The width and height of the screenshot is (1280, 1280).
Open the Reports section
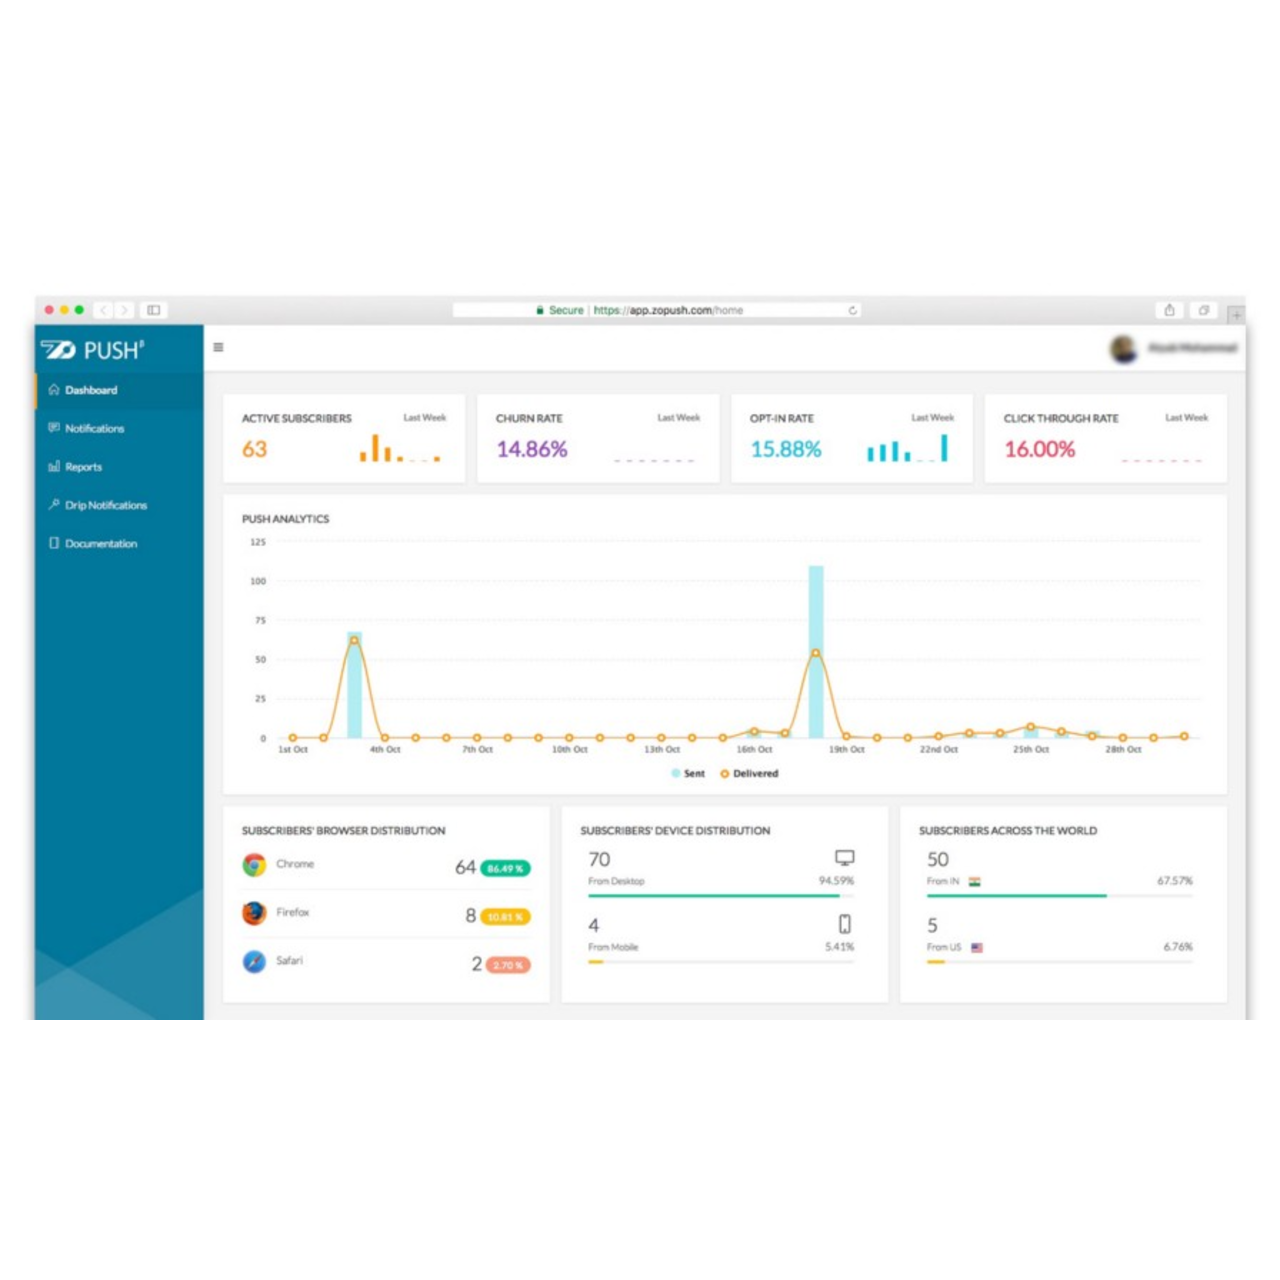pyautogui.click(x=83, y=467)
